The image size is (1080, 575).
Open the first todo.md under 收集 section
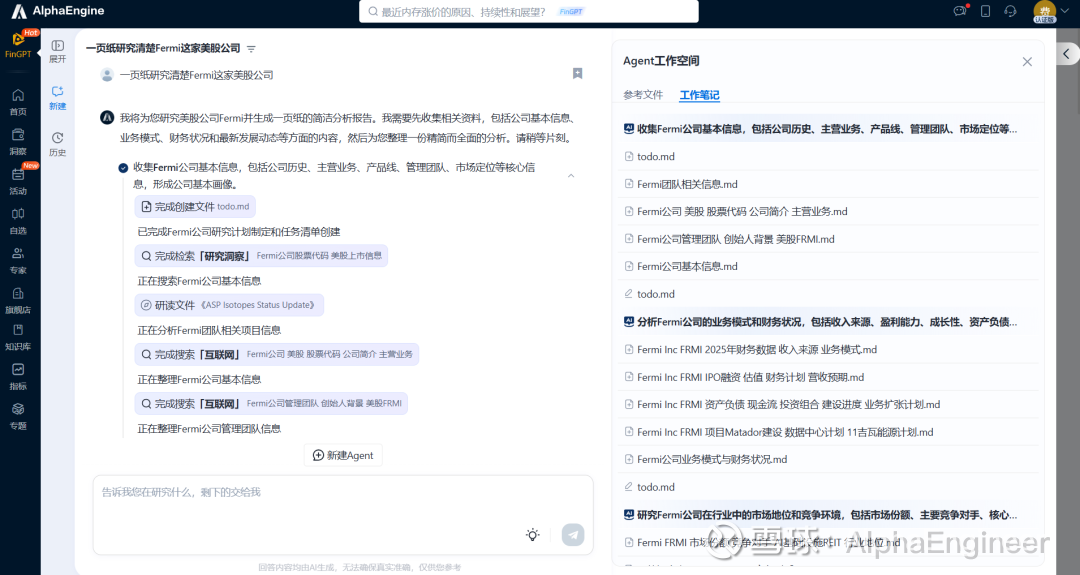click(829, 156)
